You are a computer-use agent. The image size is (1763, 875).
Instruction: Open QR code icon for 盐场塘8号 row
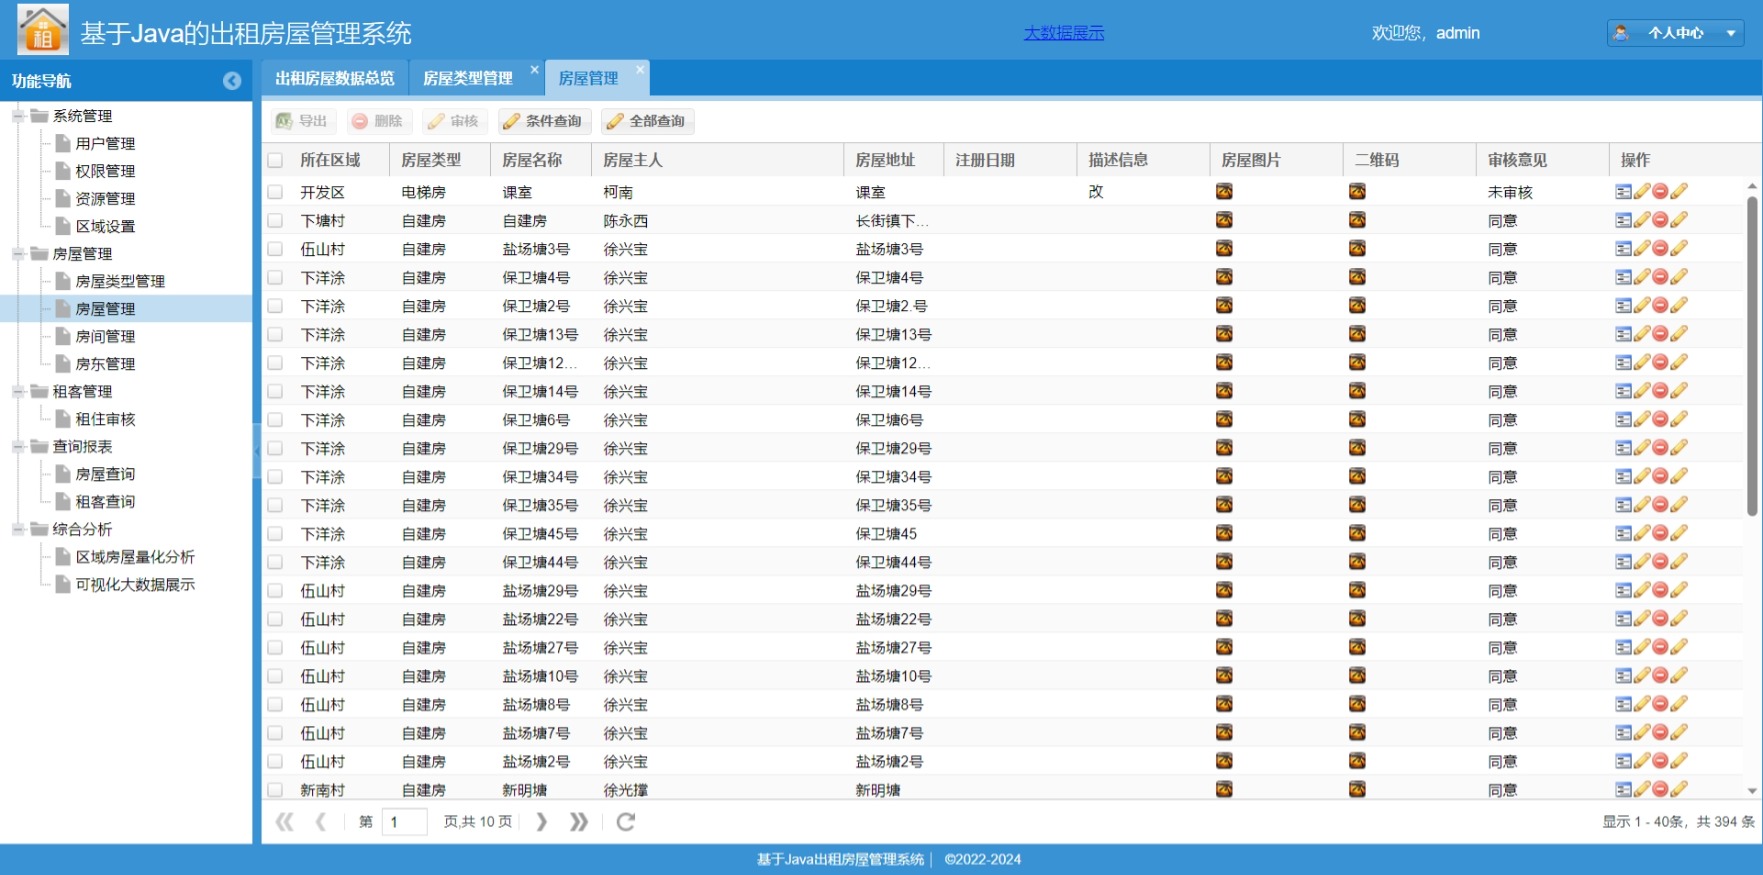[1357, 705]
